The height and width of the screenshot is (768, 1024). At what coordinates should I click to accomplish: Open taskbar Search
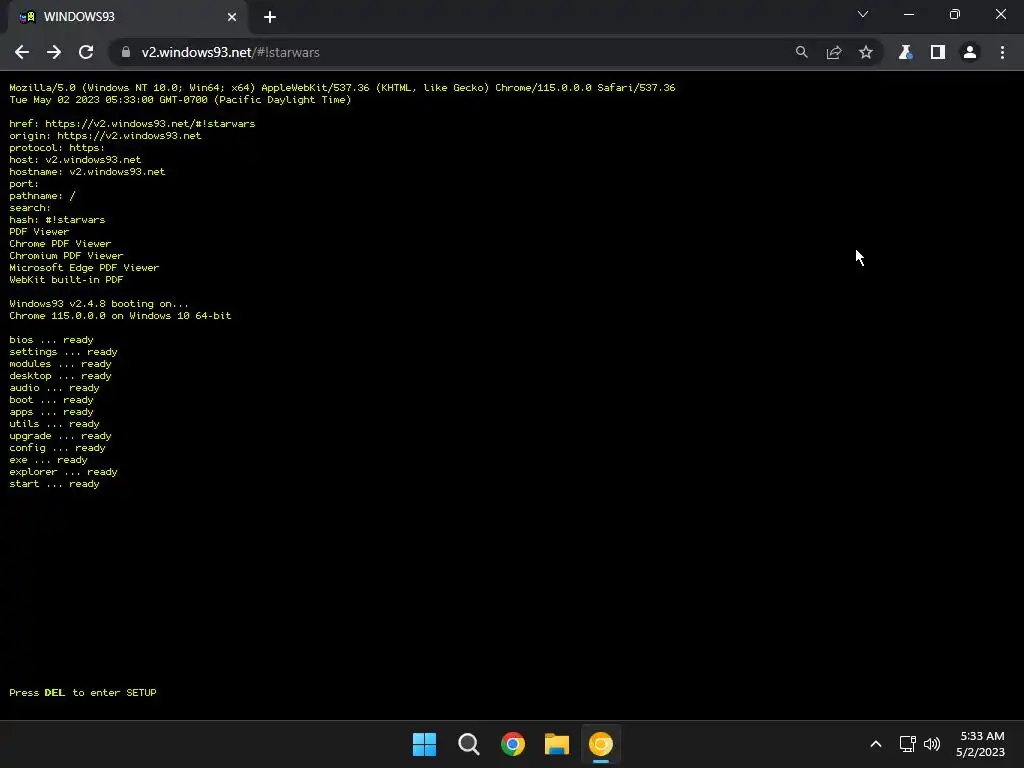(x=469, y=744)
